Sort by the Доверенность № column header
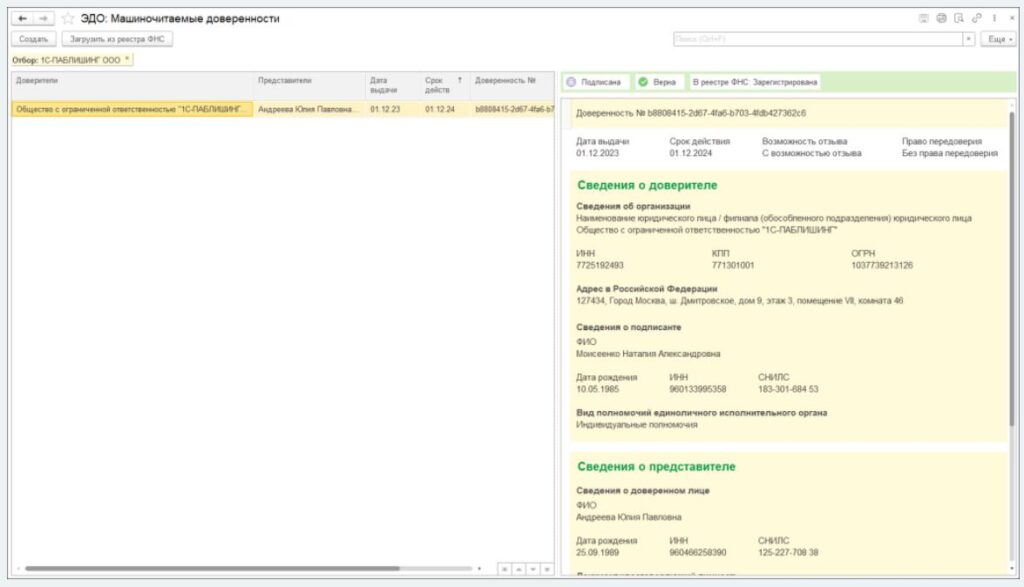Image resolution: width=1024 pixels, height=587 pixels. click(512, 85)
